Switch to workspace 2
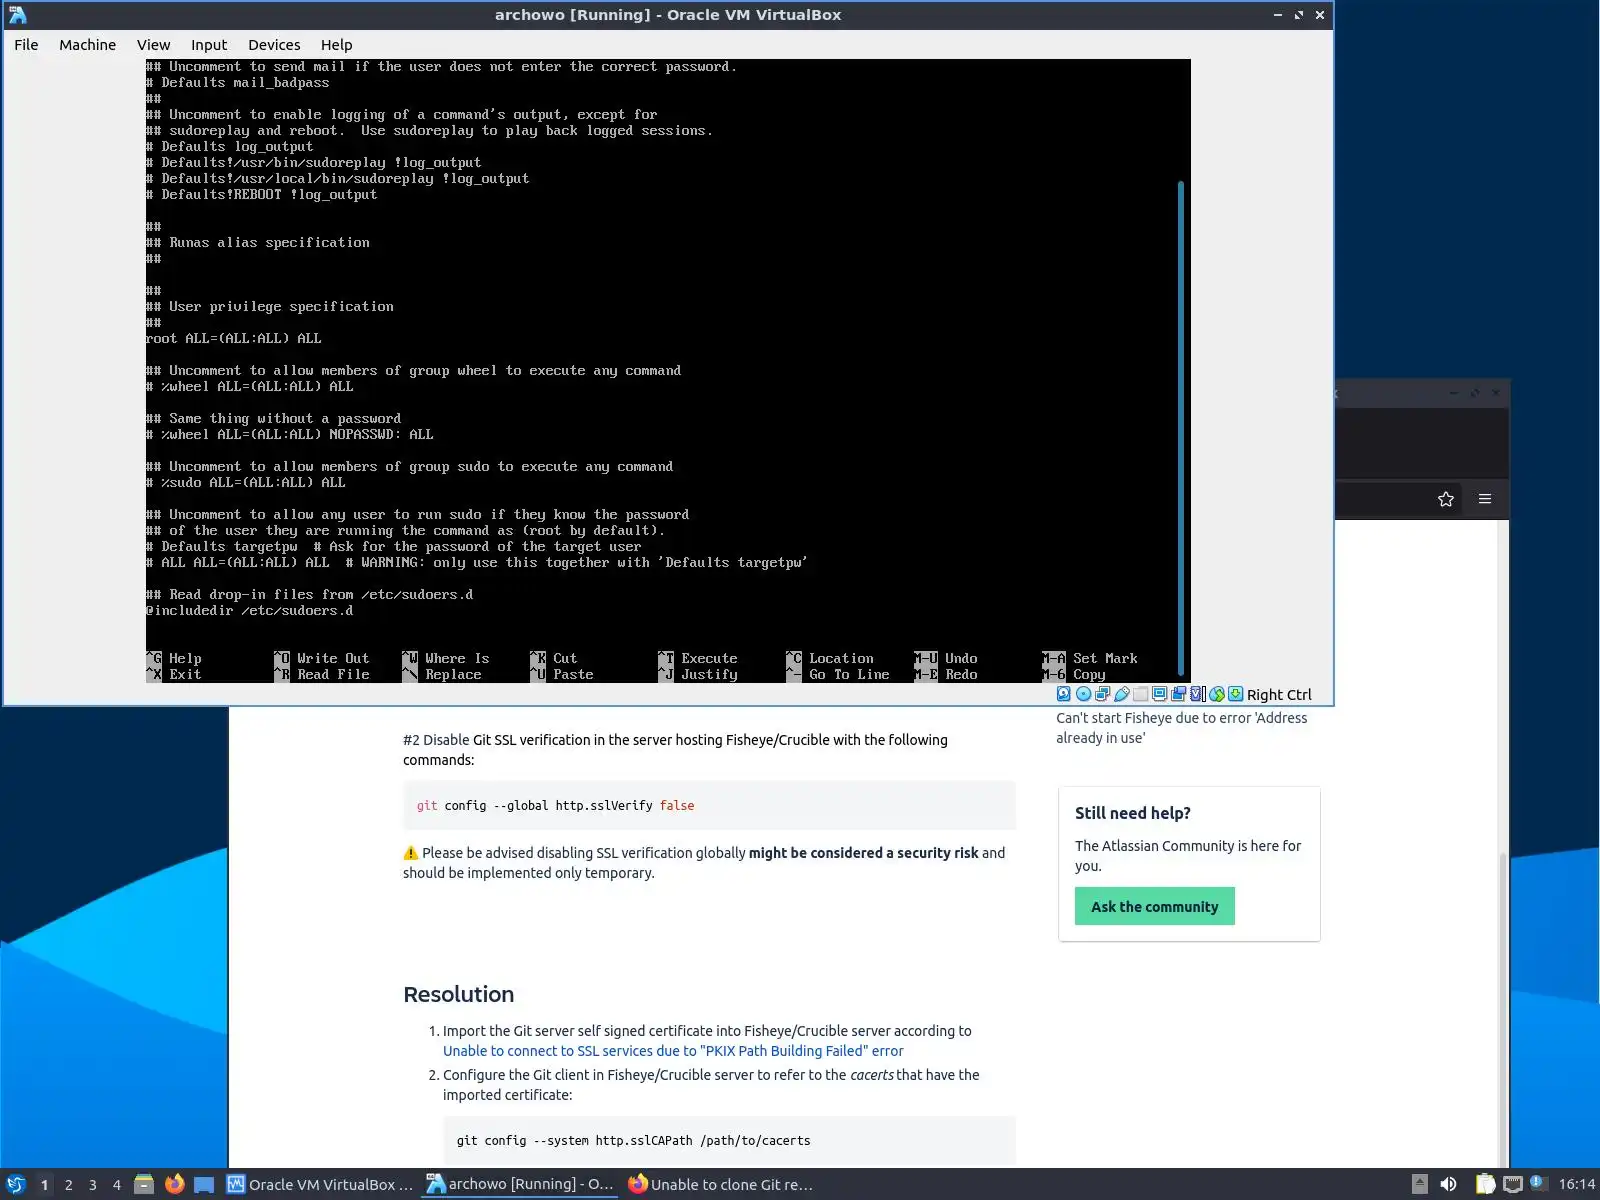 tap(68, 1185)
